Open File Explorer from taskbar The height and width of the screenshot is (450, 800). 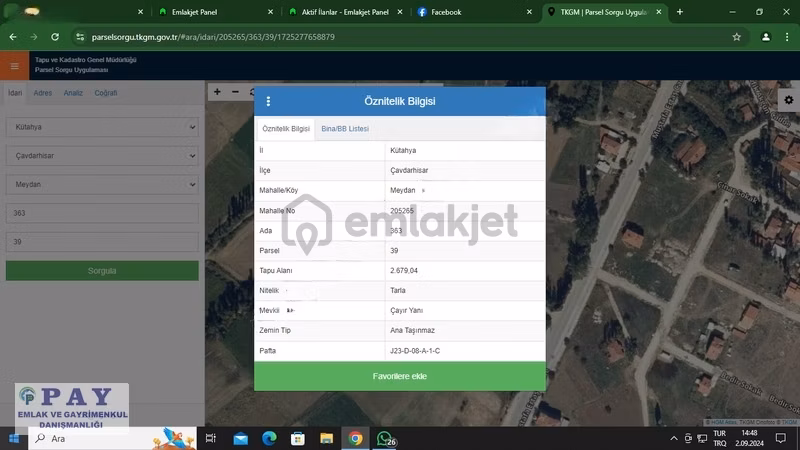click(x=326, y=438)
